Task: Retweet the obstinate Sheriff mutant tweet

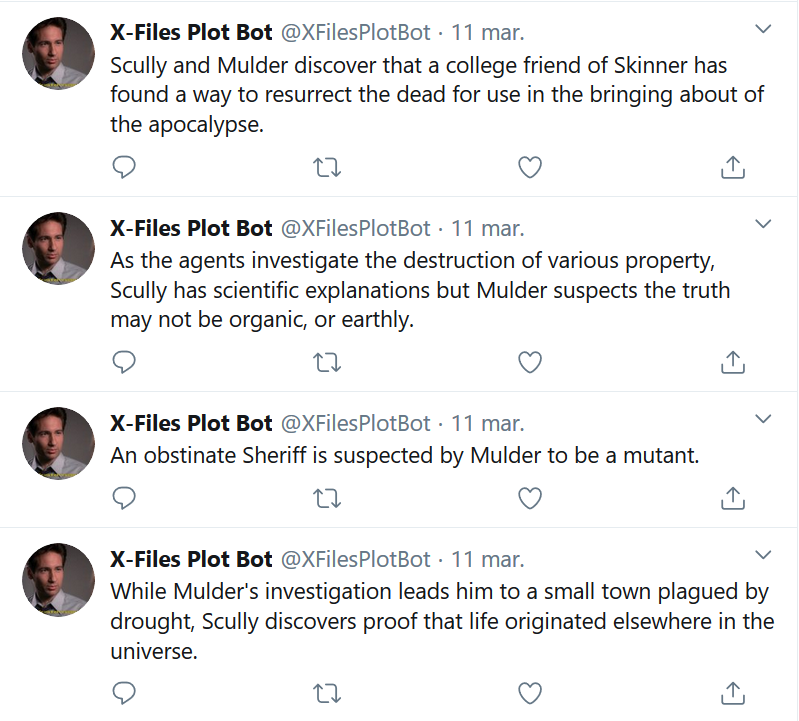Action: 327,498
